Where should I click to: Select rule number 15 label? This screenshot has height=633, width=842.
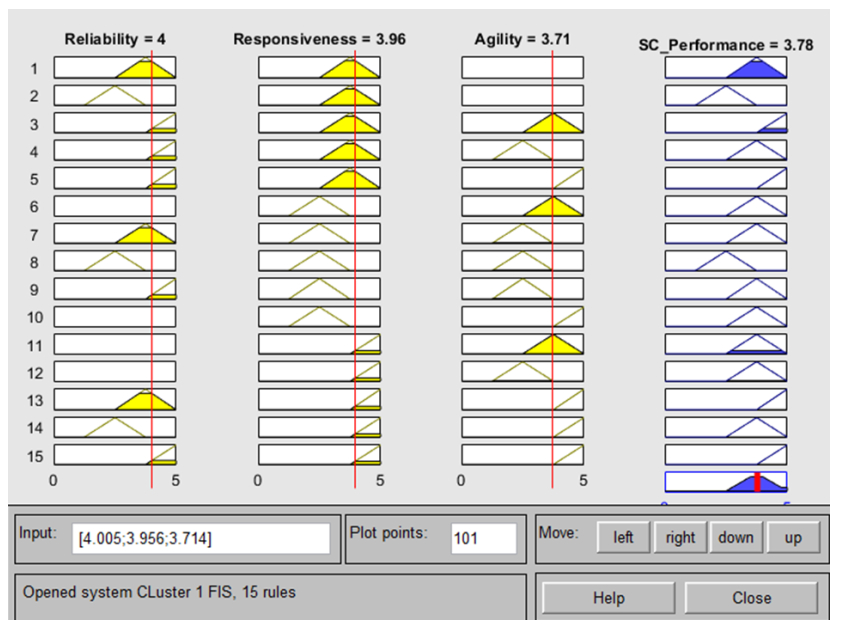(x=34, y=455)
